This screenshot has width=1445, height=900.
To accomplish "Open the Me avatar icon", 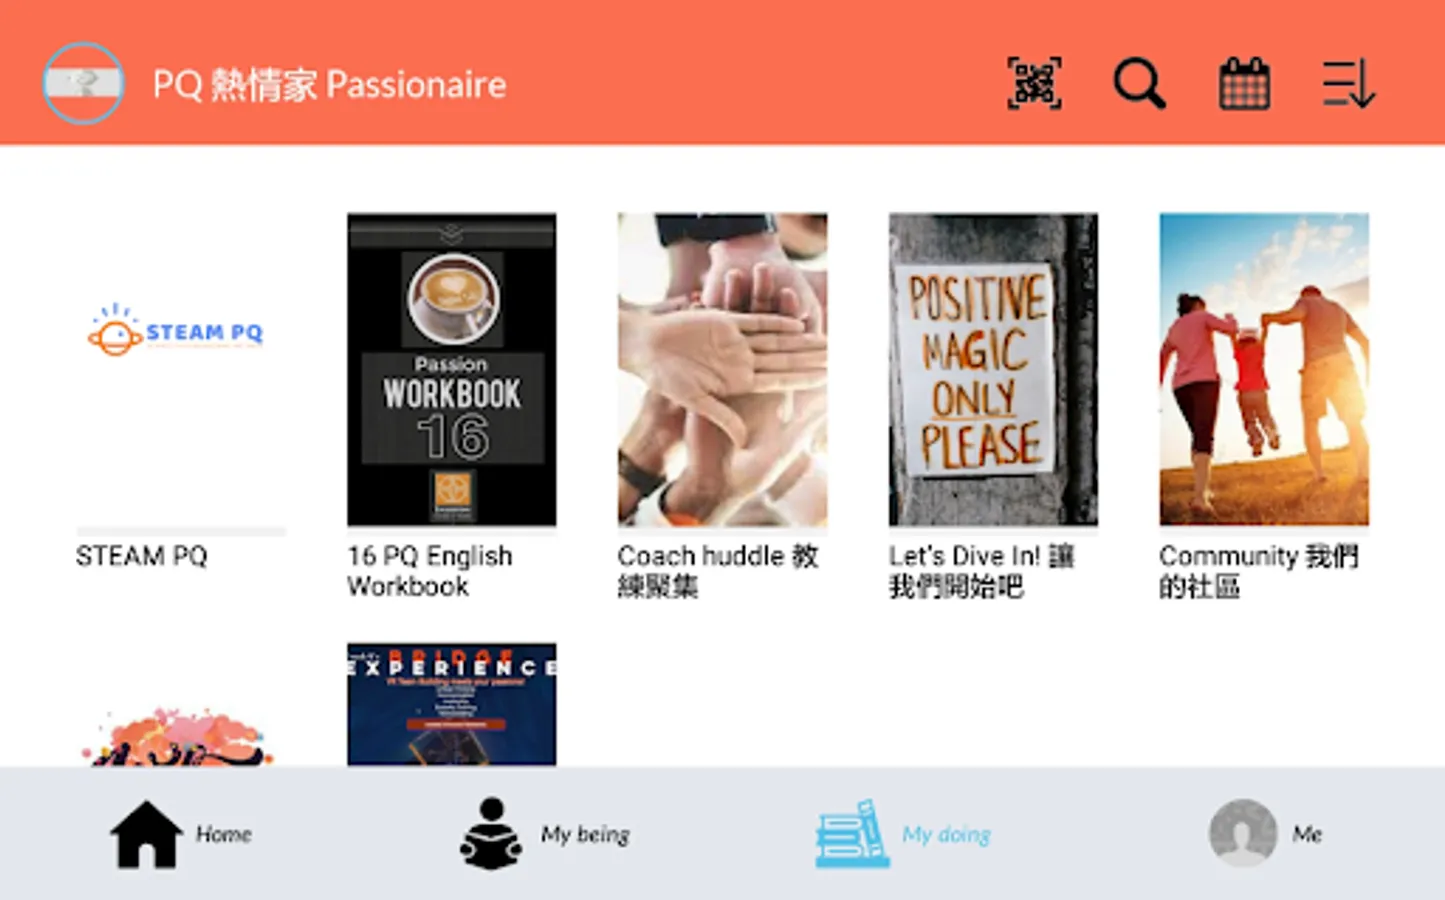I will [1243, 832].
